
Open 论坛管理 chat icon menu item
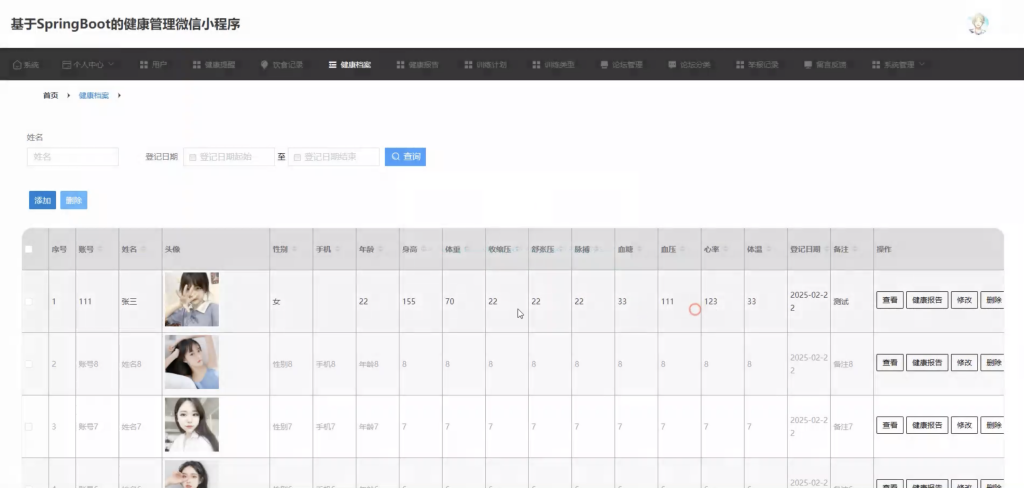[x=622, y=65]
